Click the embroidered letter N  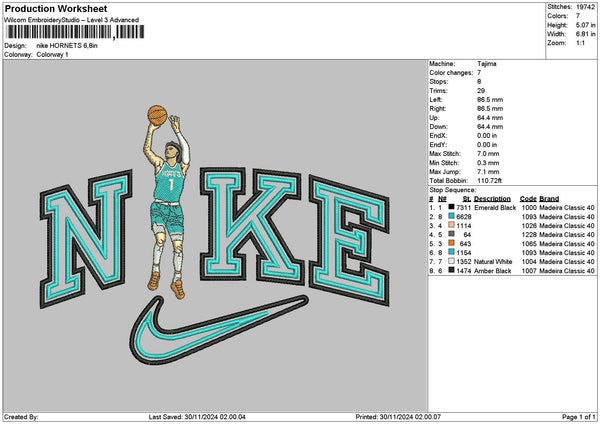86,238
